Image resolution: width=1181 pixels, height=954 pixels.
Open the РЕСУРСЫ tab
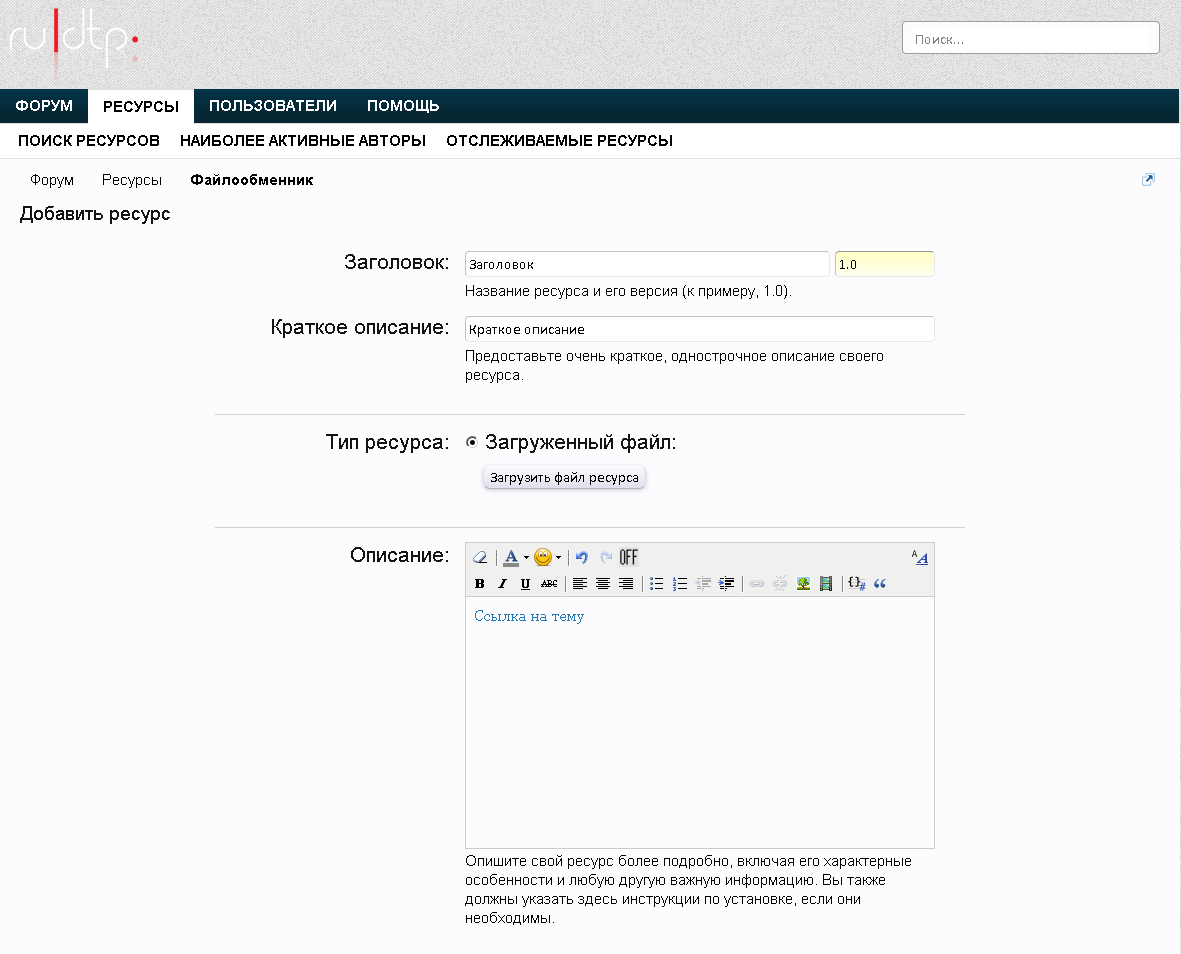[x=141, y=106]
